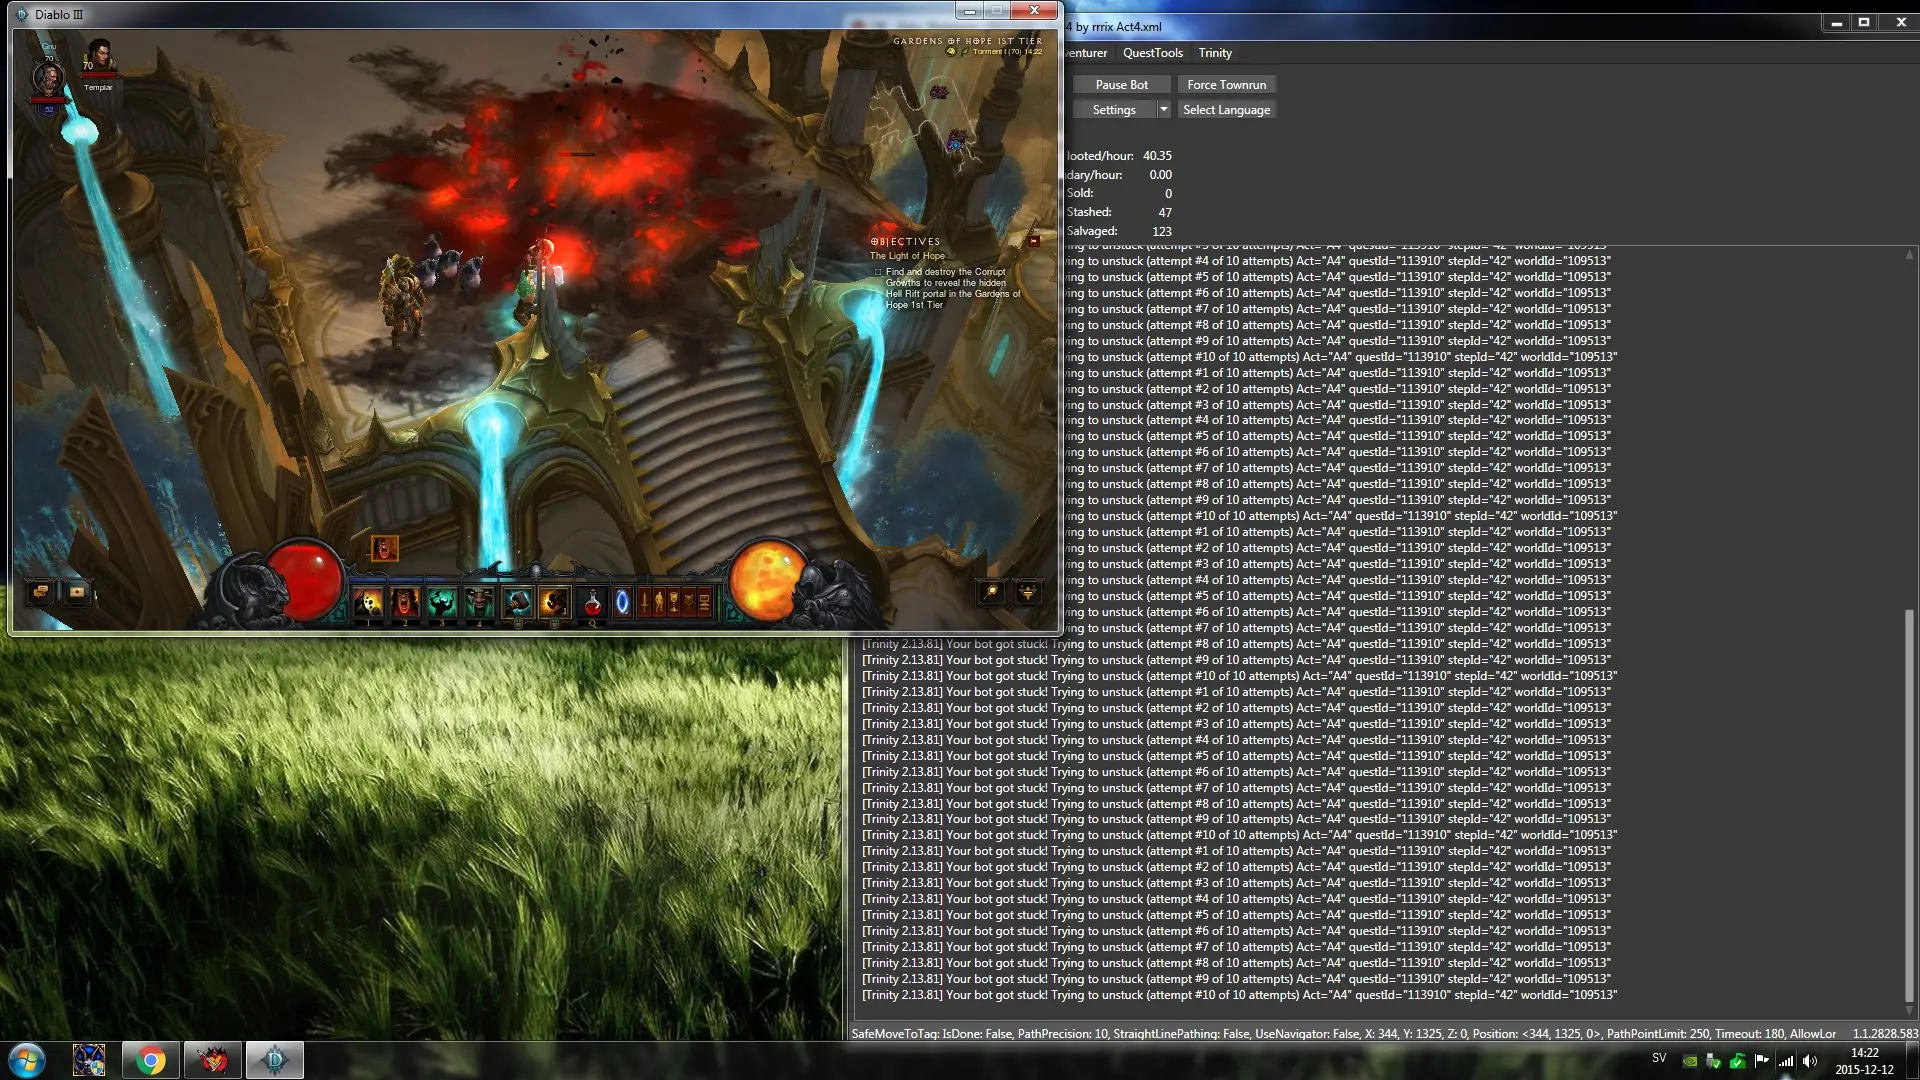This screenshot has height=1080, width=1920.
Task: Open the volume control in the tray
Action: point(1810,1061)
